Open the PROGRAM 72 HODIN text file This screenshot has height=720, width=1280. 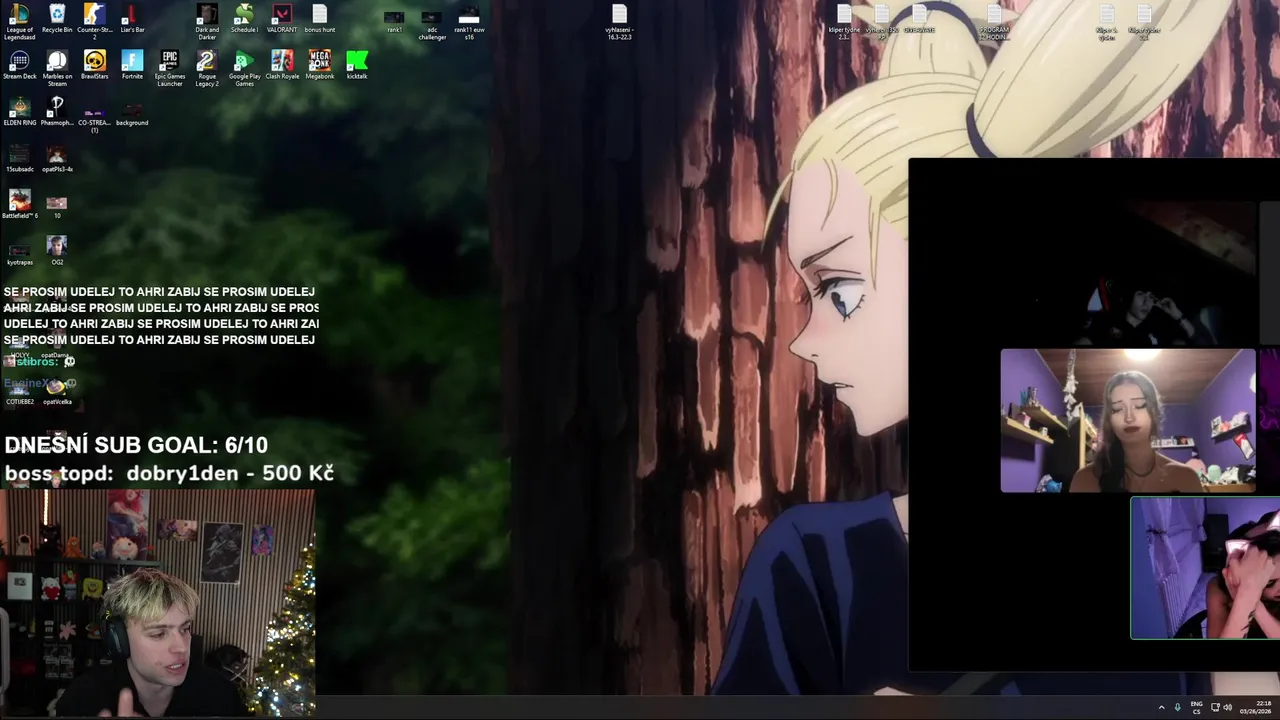[x=994, y=21]
